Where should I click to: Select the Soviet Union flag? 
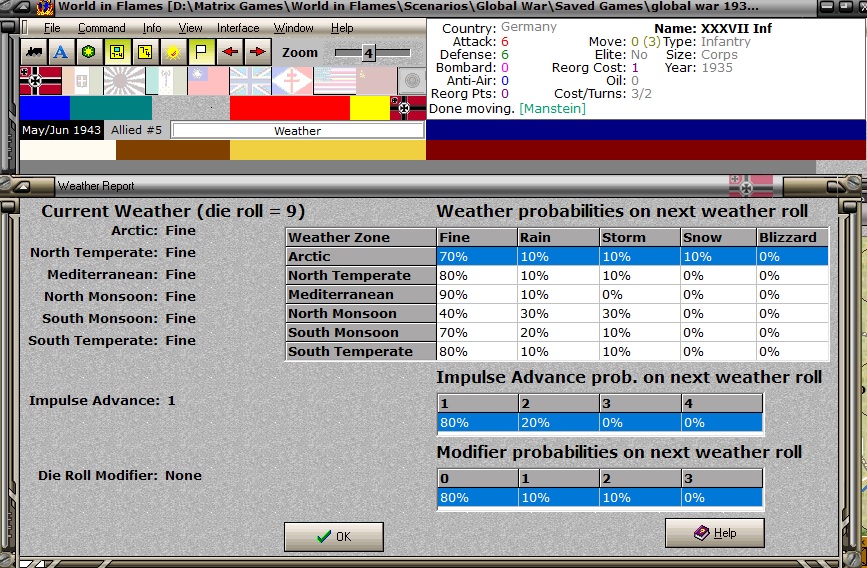(x=376, y=81)
